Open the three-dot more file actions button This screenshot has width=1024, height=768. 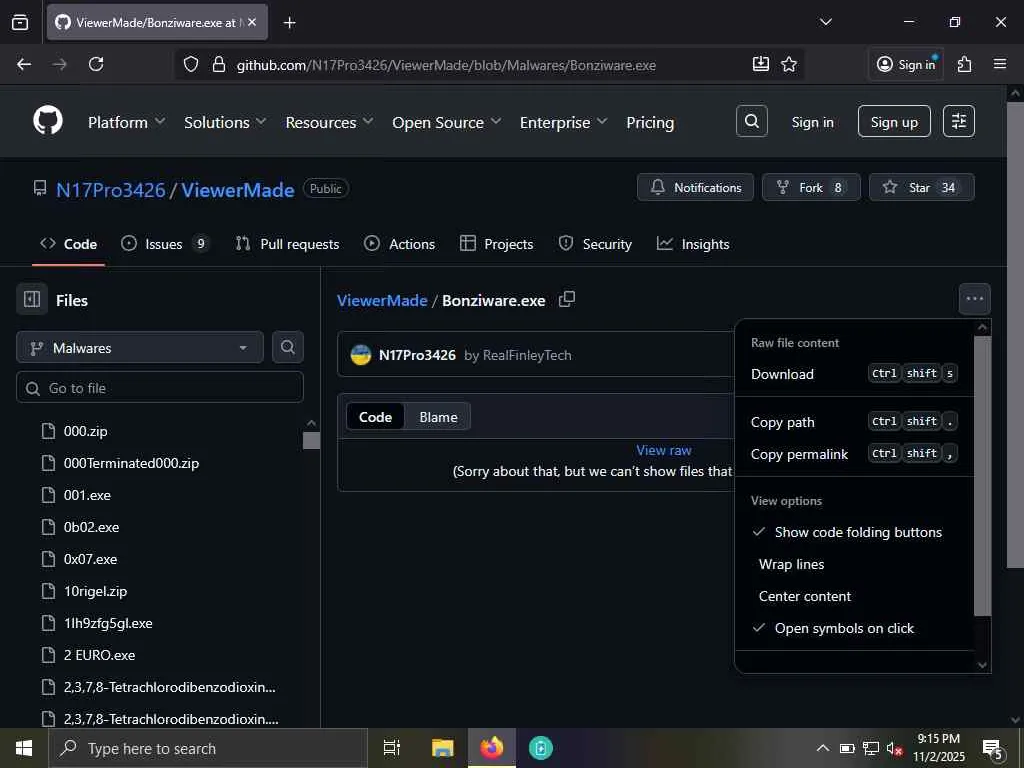pos(974,299)
